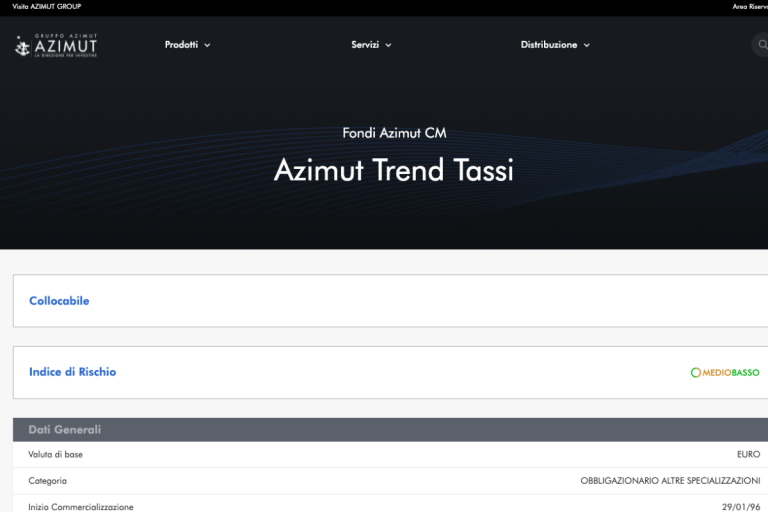Click the Azimut logo in the header
Image resolution: width=768 pixels, height=512 pixels.
(x=56, y=46)
